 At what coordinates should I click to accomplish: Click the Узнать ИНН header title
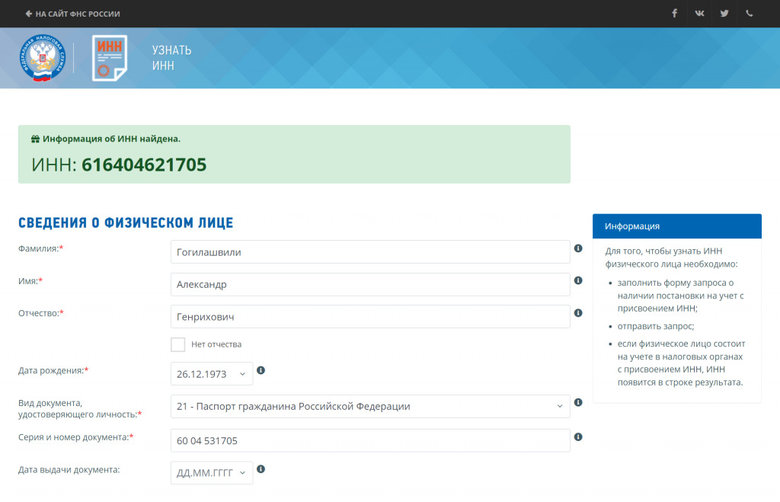pyautogui.click(x=171, y=58)
